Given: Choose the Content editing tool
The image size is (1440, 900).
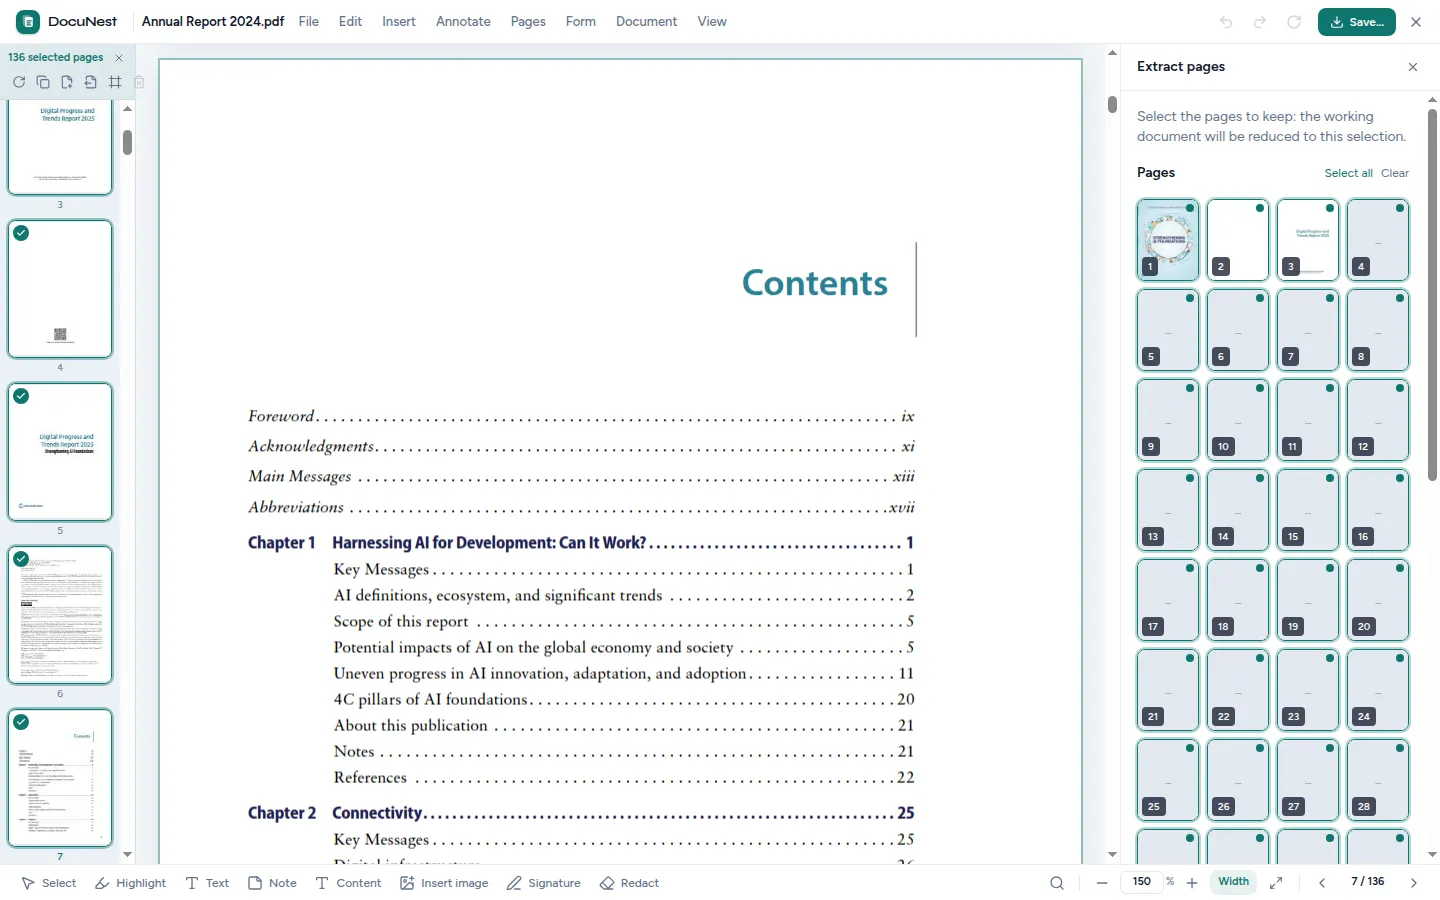Looking at the screenshot, I should tap(348, 883).
